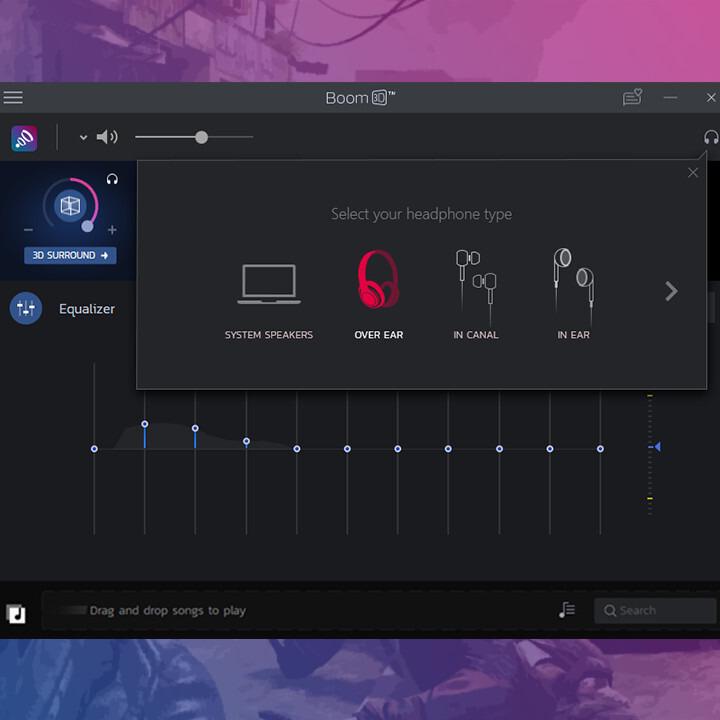Image resolution: width=720 pixels, height=720 pixels.
Task: Show more headphone types with right chevron
Action: click(x=671, y=291)
